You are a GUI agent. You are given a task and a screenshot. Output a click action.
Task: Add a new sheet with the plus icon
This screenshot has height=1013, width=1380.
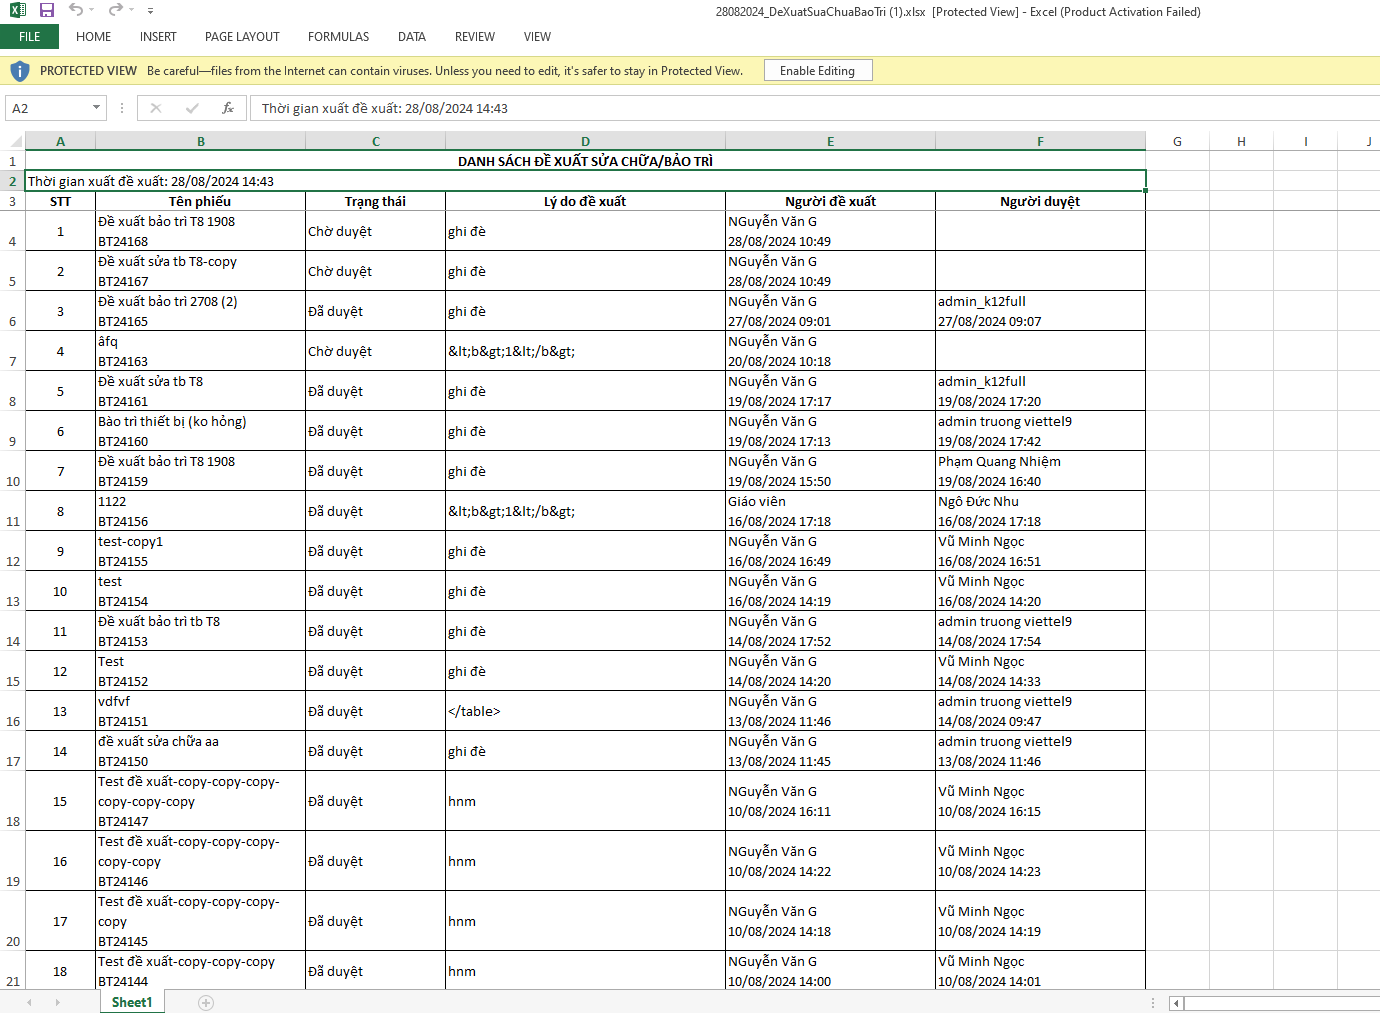tap(206, 1002)
